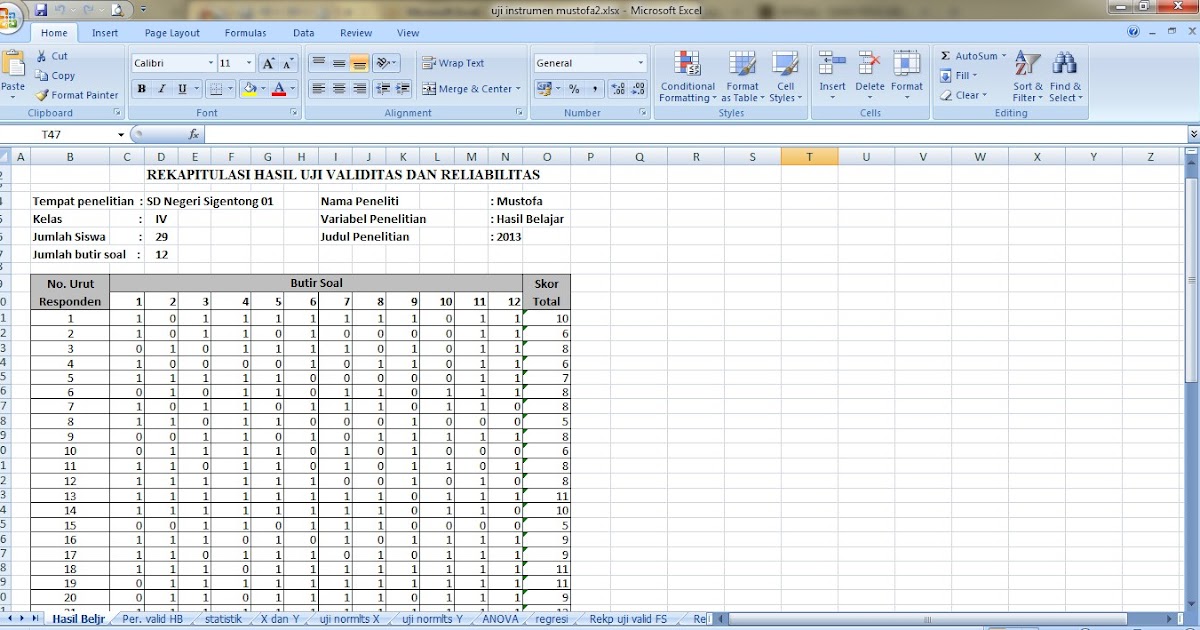
Task: Open the General number format dropdown
Action: point(641,63)
